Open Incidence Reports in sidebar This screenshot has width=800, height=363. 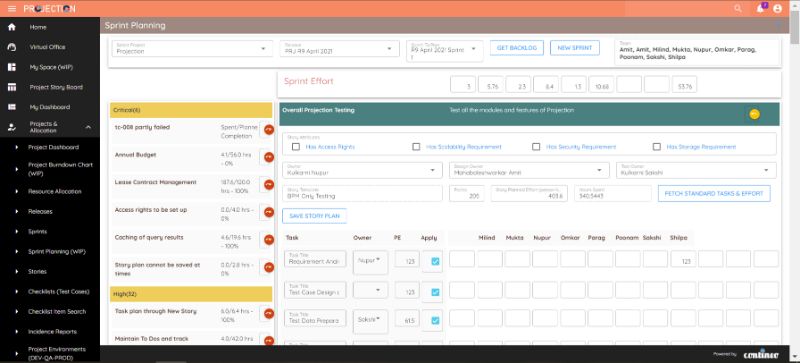(x=52, y=331)
